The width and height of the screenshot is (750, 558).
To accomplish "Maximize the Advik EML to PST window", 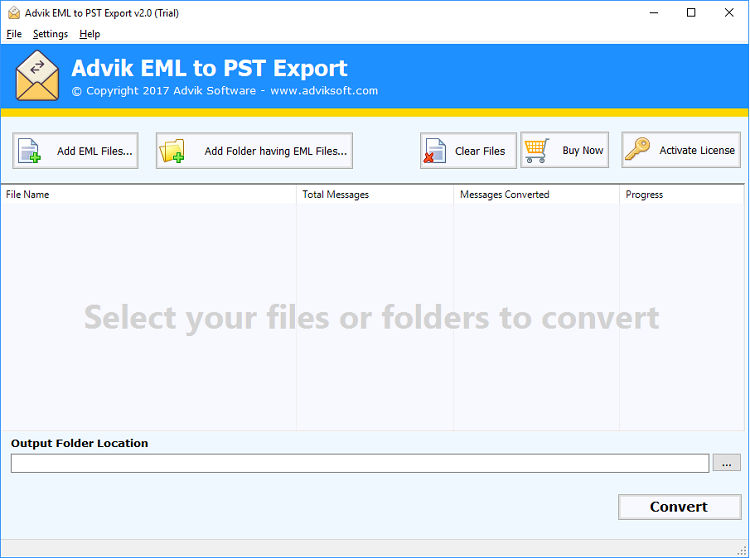I will click(691, 13).
